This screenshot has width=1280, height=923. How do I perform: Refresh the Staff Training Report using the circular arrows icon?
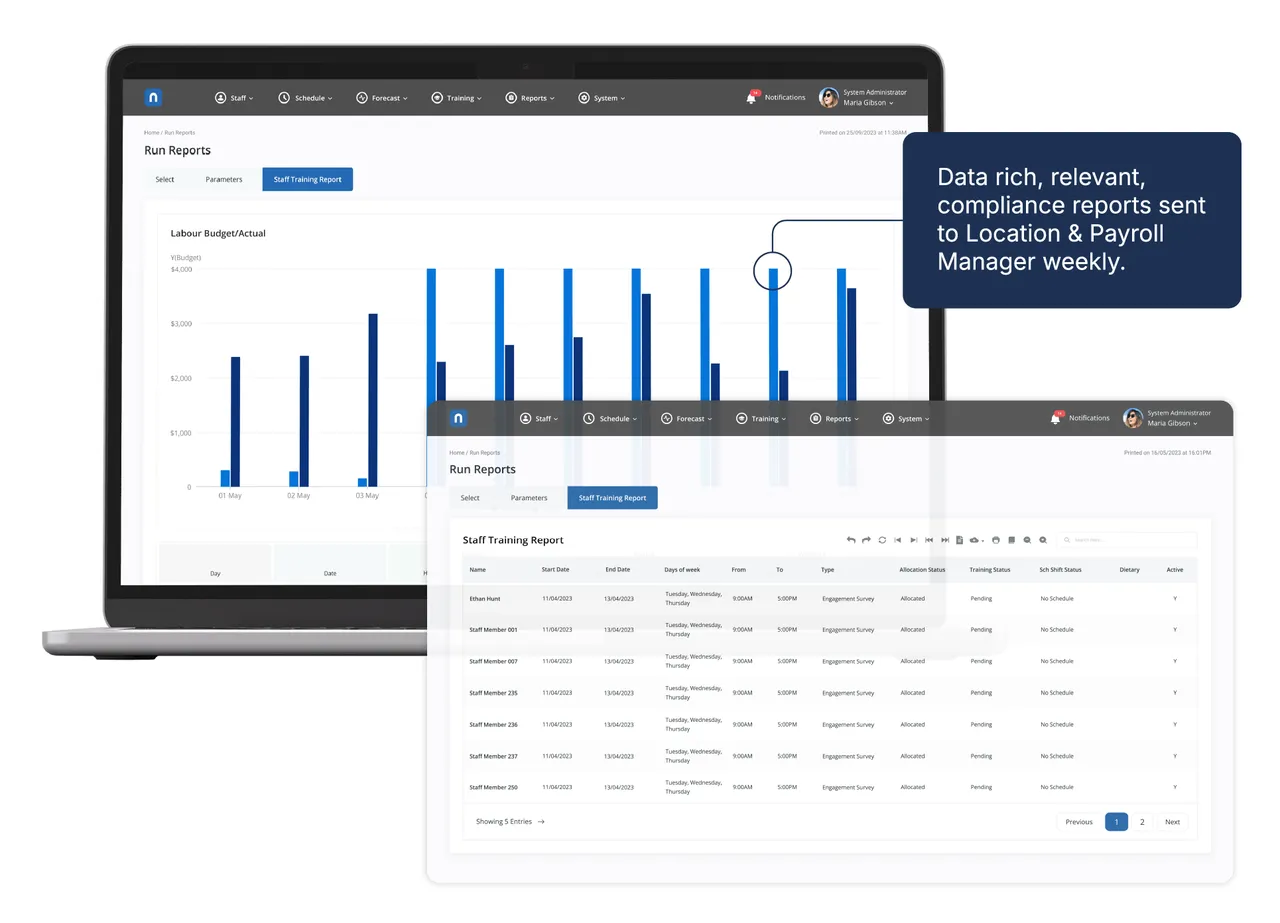882,540
